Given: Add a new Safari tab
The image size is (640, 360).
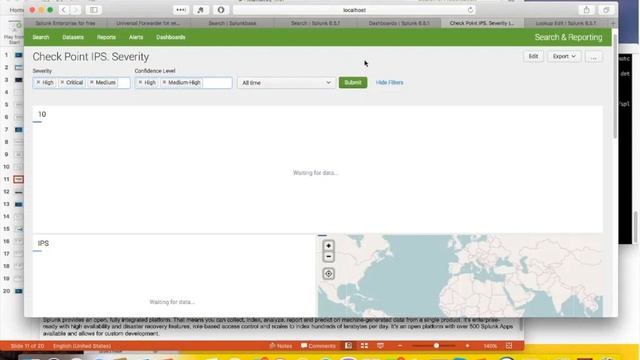Looking at the screenshot, I should pyautogui.click(x=613, y=23).
